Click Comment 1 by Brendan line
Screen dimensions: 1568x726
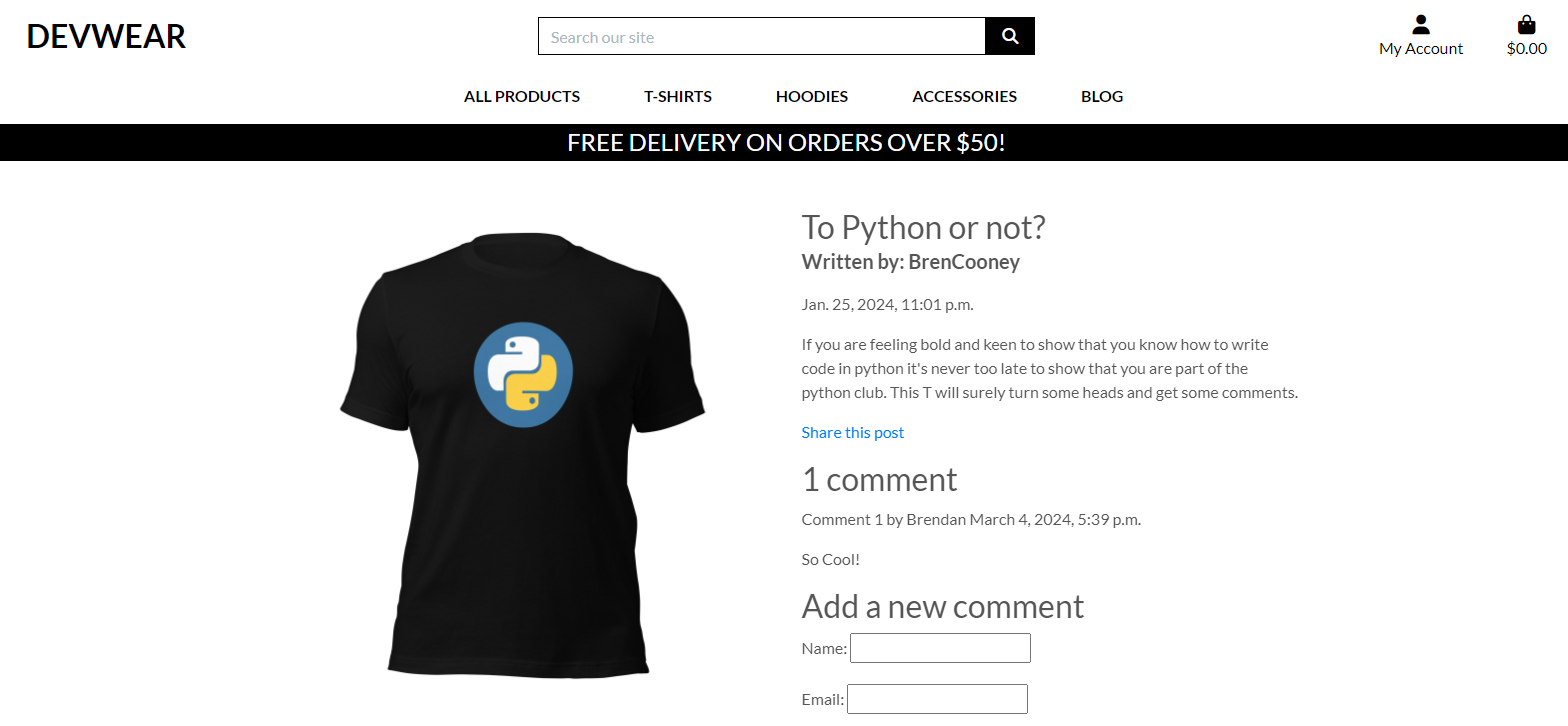[971, 519]
